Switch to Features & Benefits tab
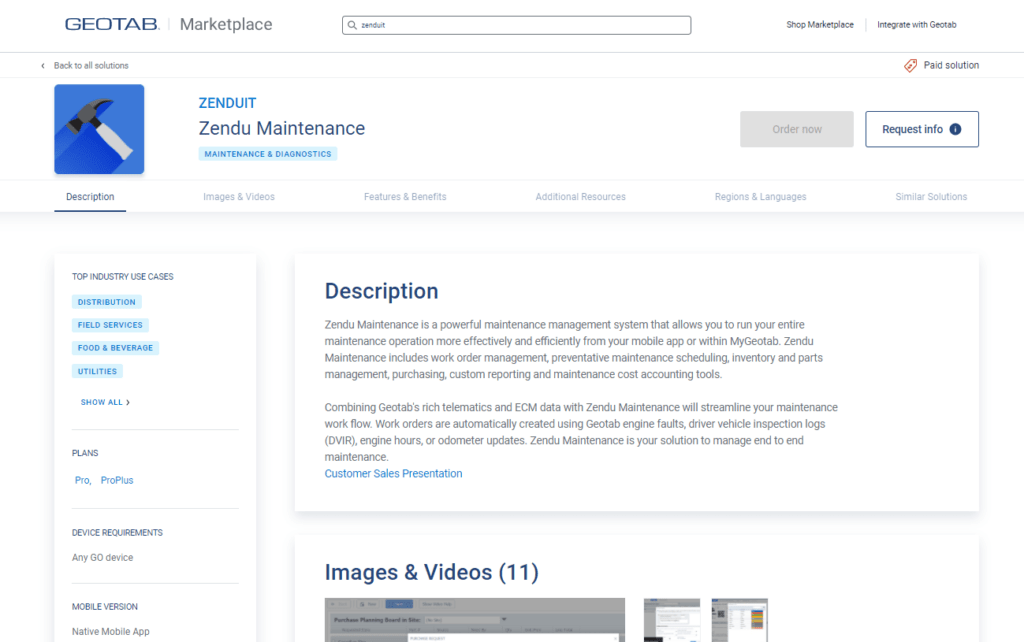Viewport: 1024px width, 642px height. pos(405,197)
